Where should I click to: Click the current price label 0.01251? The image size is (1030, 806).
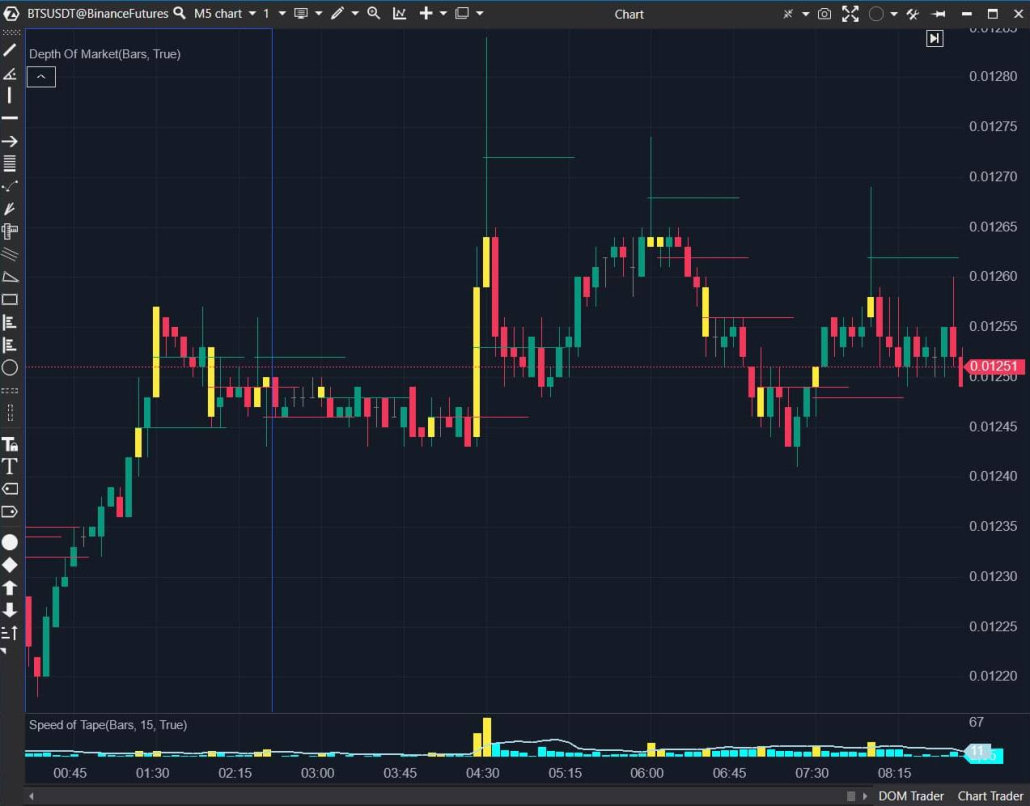(x=992, y=367)
